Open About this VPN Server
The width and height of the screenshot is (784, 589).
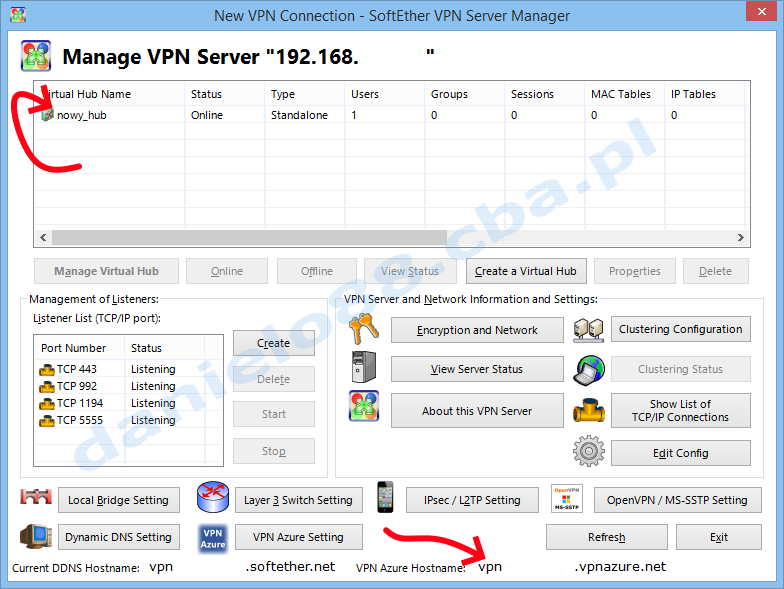click(x=477, y=410)
